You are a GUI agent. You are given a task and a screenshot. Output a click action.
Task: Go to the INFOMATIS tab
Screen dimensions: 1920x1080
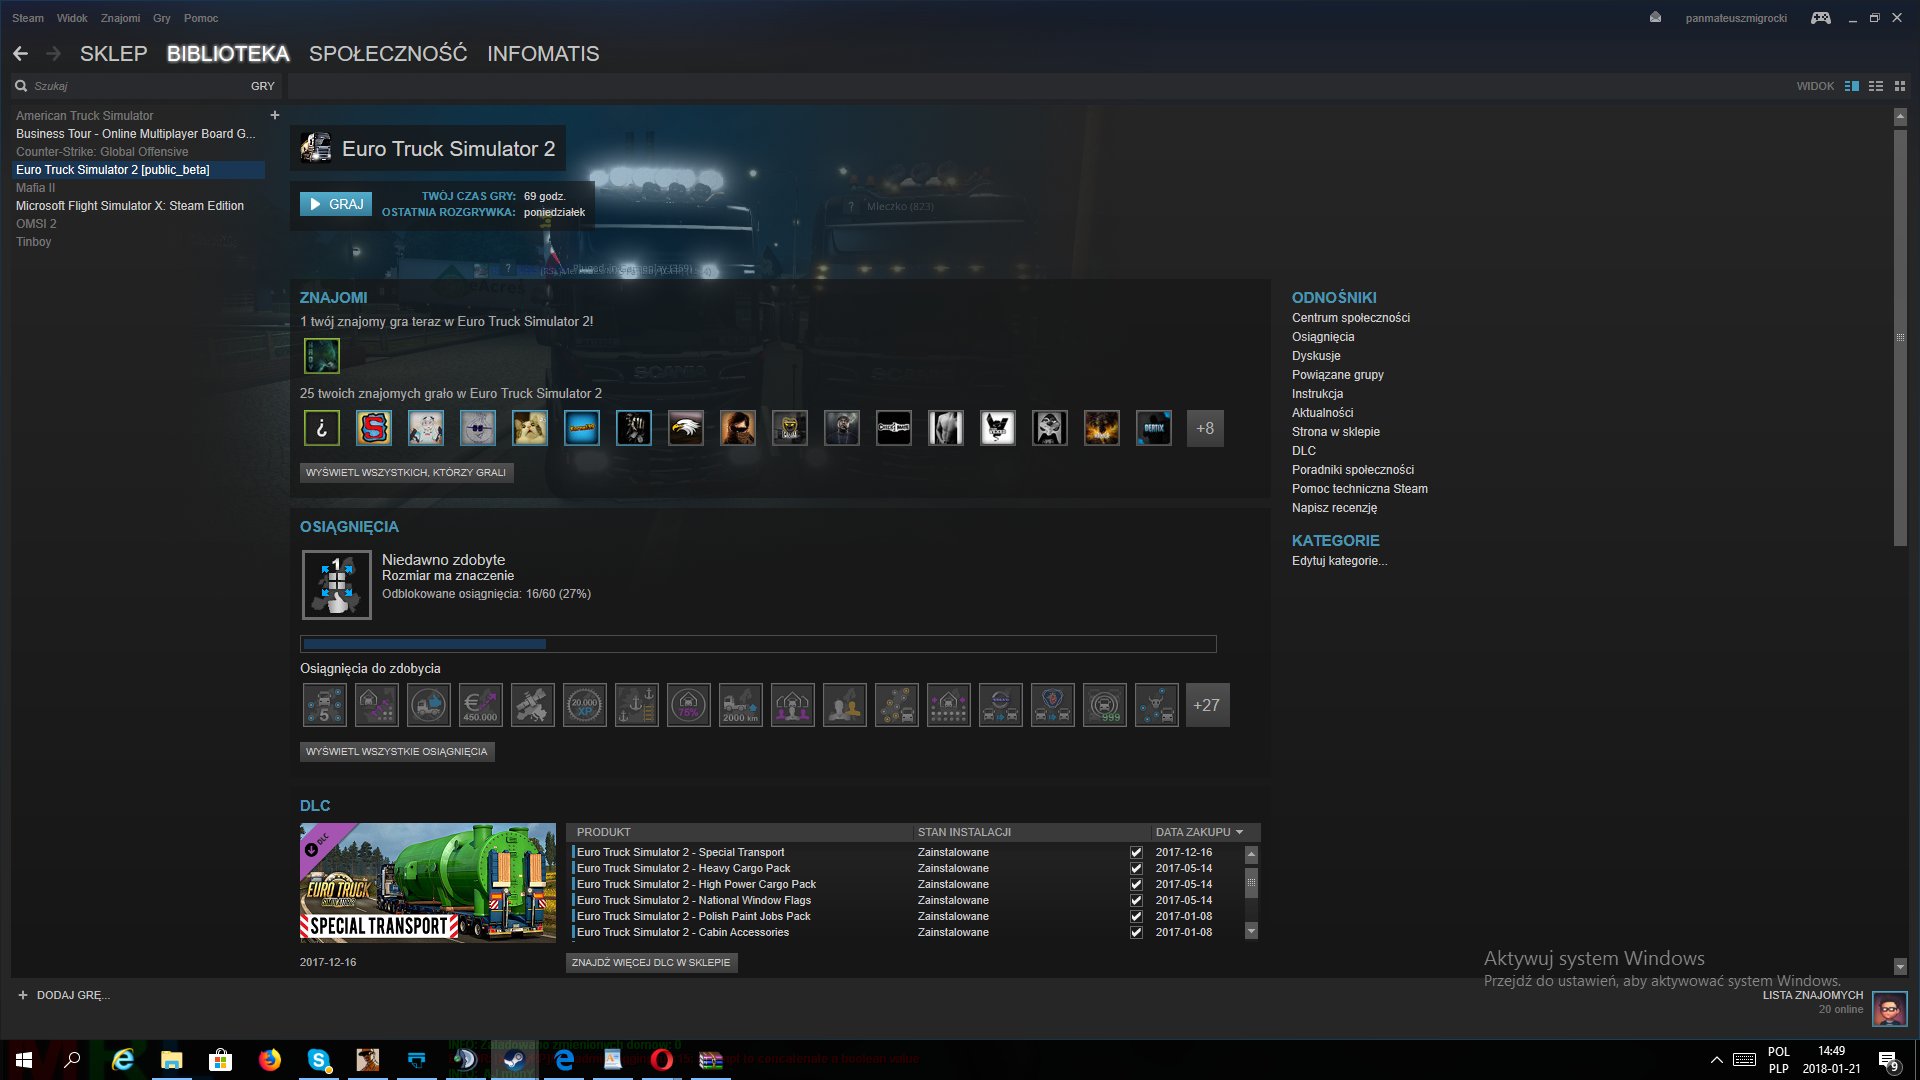pos(543,54)
